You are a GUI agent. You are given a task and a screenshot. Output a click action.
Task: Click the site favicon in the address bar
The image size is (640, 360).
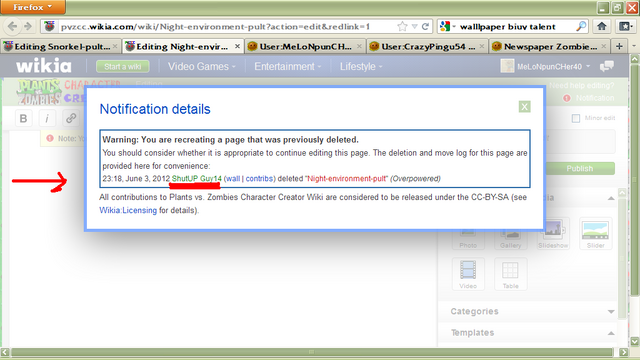click(49, 27)
